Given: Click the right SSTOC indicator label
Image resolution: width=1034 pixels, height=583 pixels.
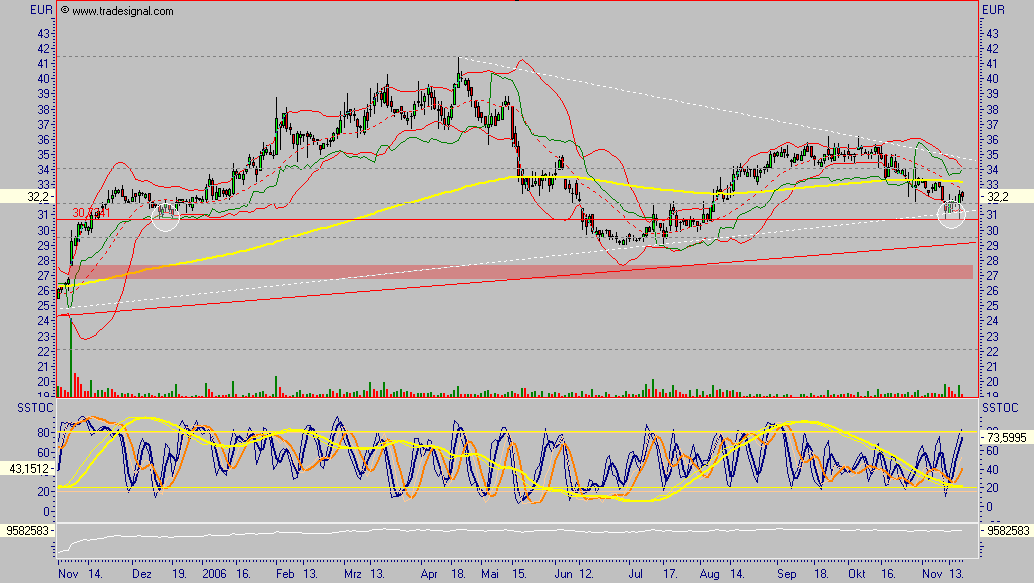Looking at the screenshot, I should [999, 409].
